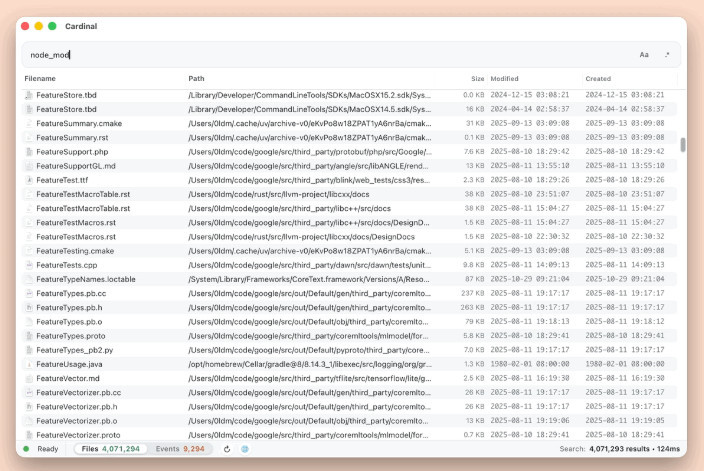Image resolution: width=704 pixels, height=471 pixels.
Task: Click the CoreText.framework path of FeatureTypeNames.loctable
Action: (308, 279)
